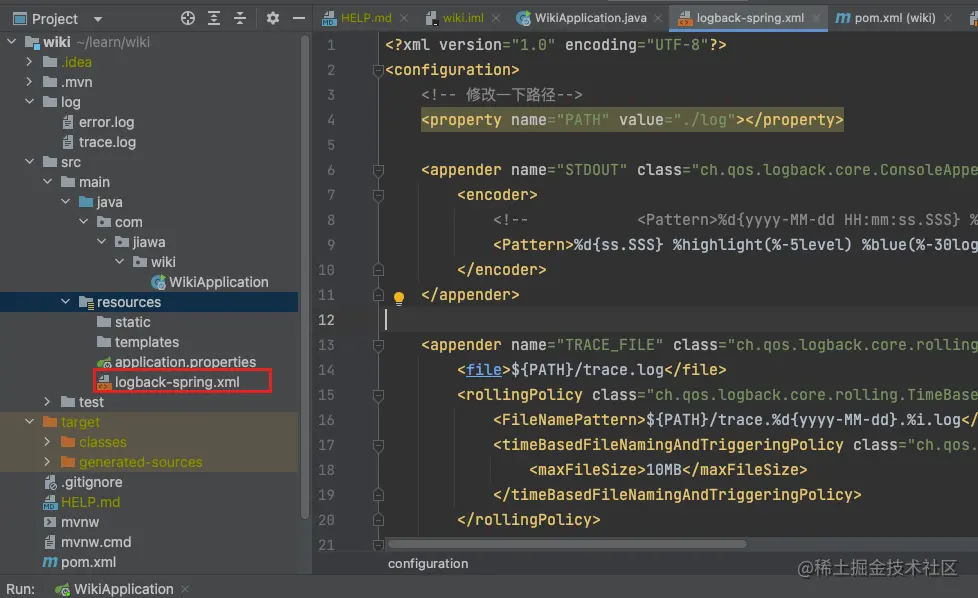Click the file tag link on line 14
The image size is (978, 598).
tap(484, 370)
